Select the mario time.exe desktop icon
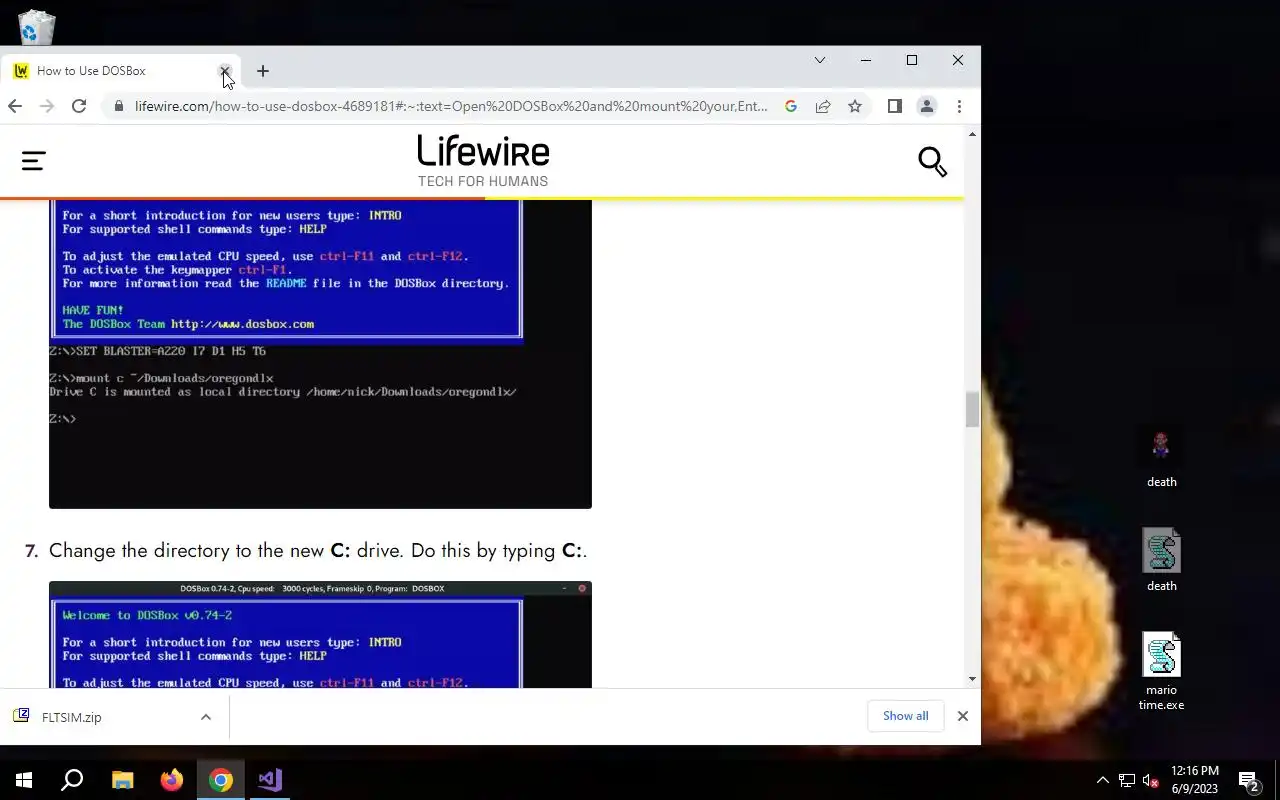Image resolution: width=1280 pixels, height=800 pixels. pos(1161,671)
